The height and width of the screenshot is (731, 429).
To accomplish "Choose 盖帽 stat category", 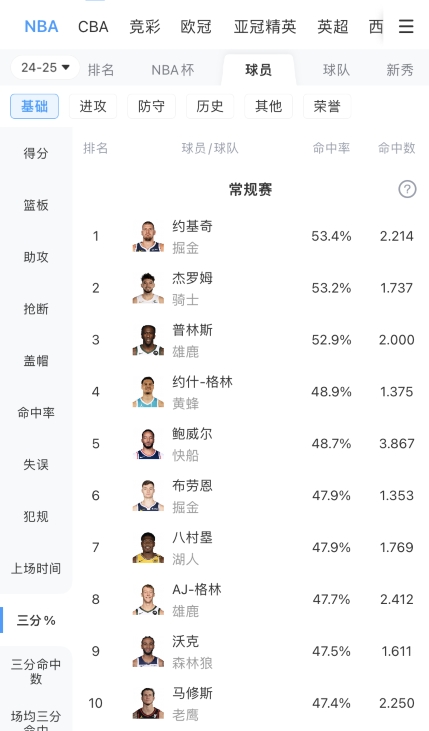I will click(36, 360).
